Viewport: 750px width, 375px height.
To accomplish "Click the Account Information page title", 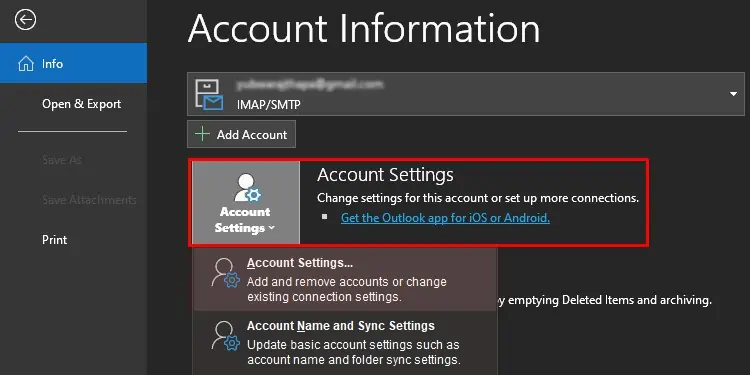I will (x=364, y=28).
